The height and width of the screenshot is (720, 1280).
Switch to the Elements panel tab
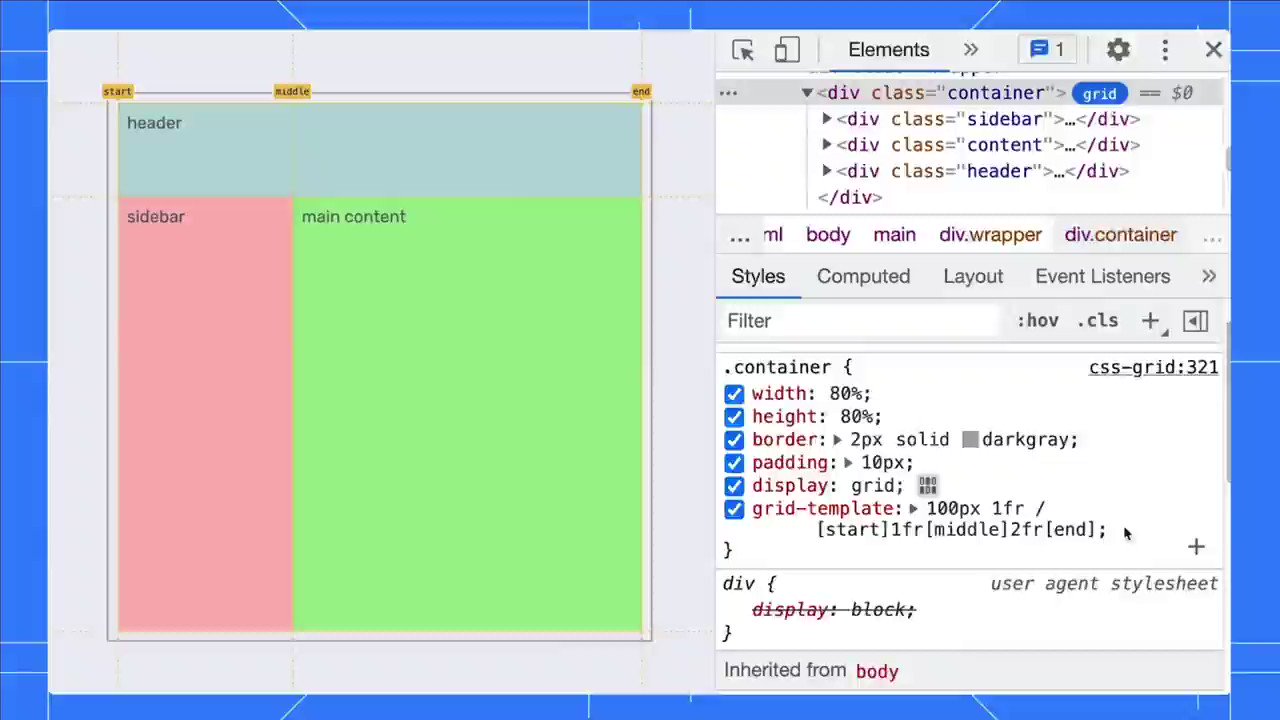(888, 50)
